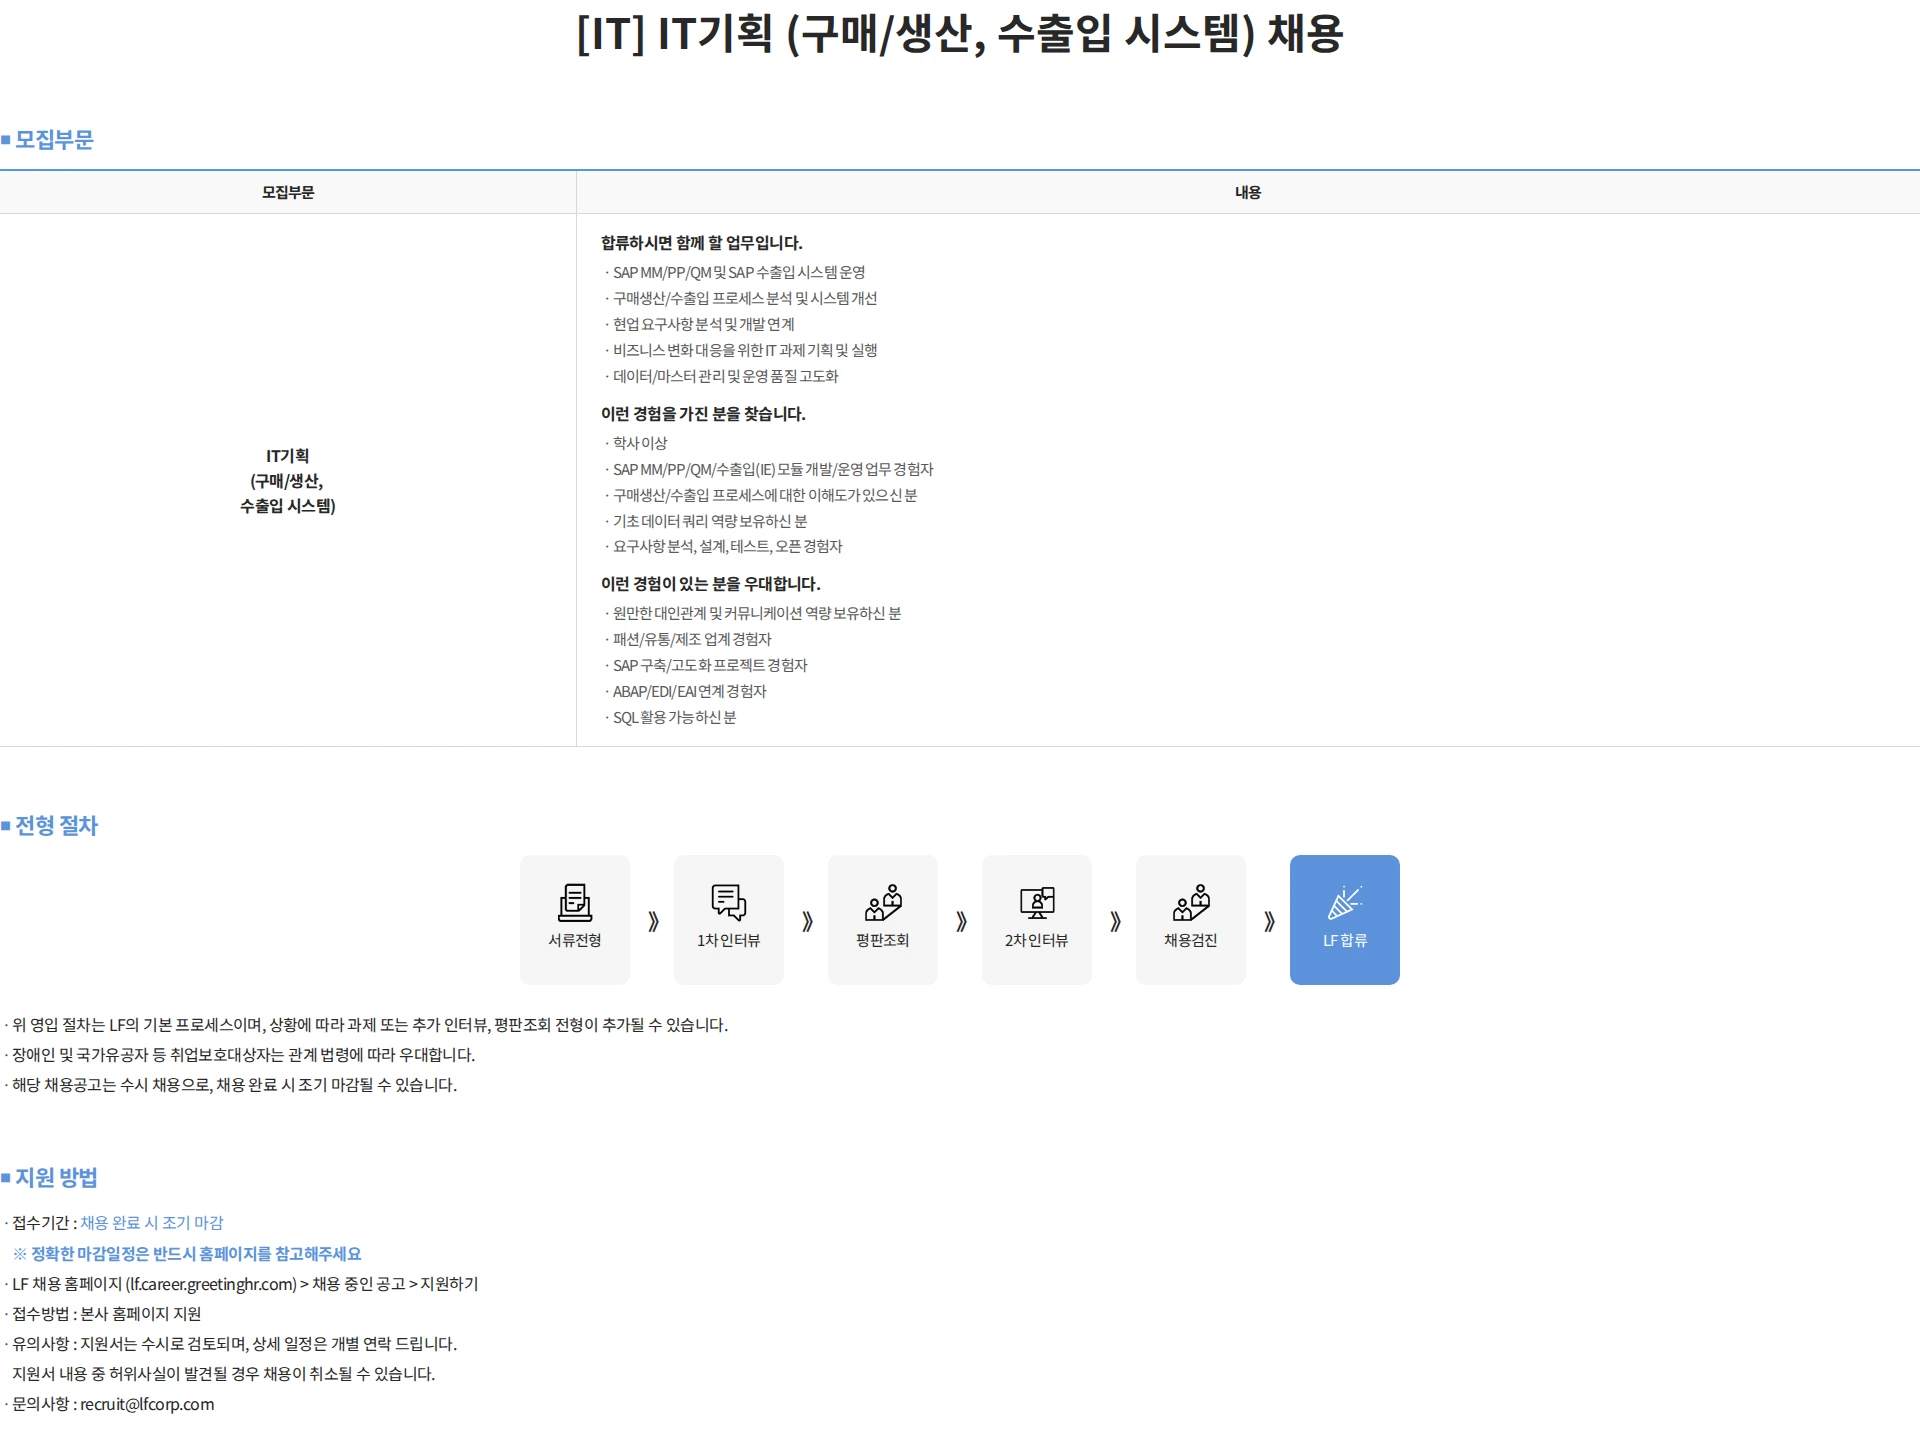
Task: Click the '내용' table column header
Action: (1248, 192)
